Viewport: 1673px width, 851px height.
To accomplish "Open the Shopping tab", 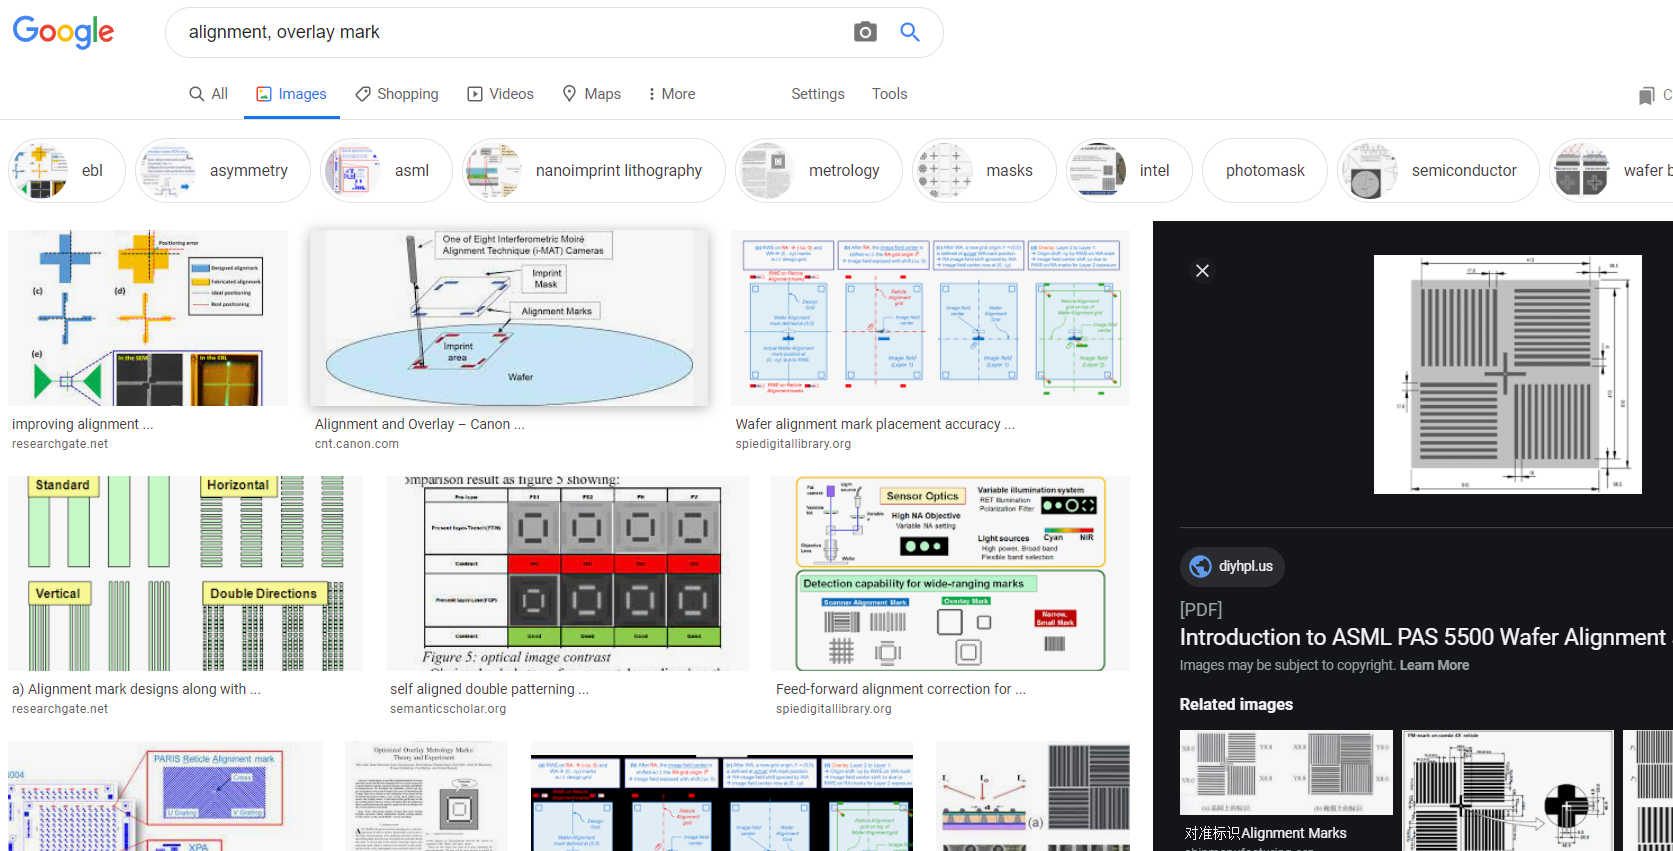I will 396,94.
